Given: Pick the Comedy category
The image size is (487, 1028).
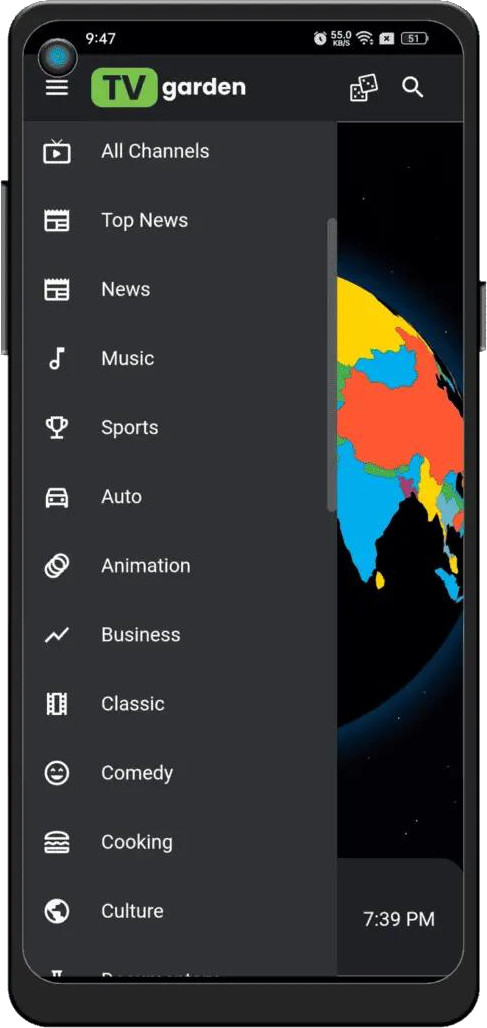Looking at the screenshot, I should point(180,773).
